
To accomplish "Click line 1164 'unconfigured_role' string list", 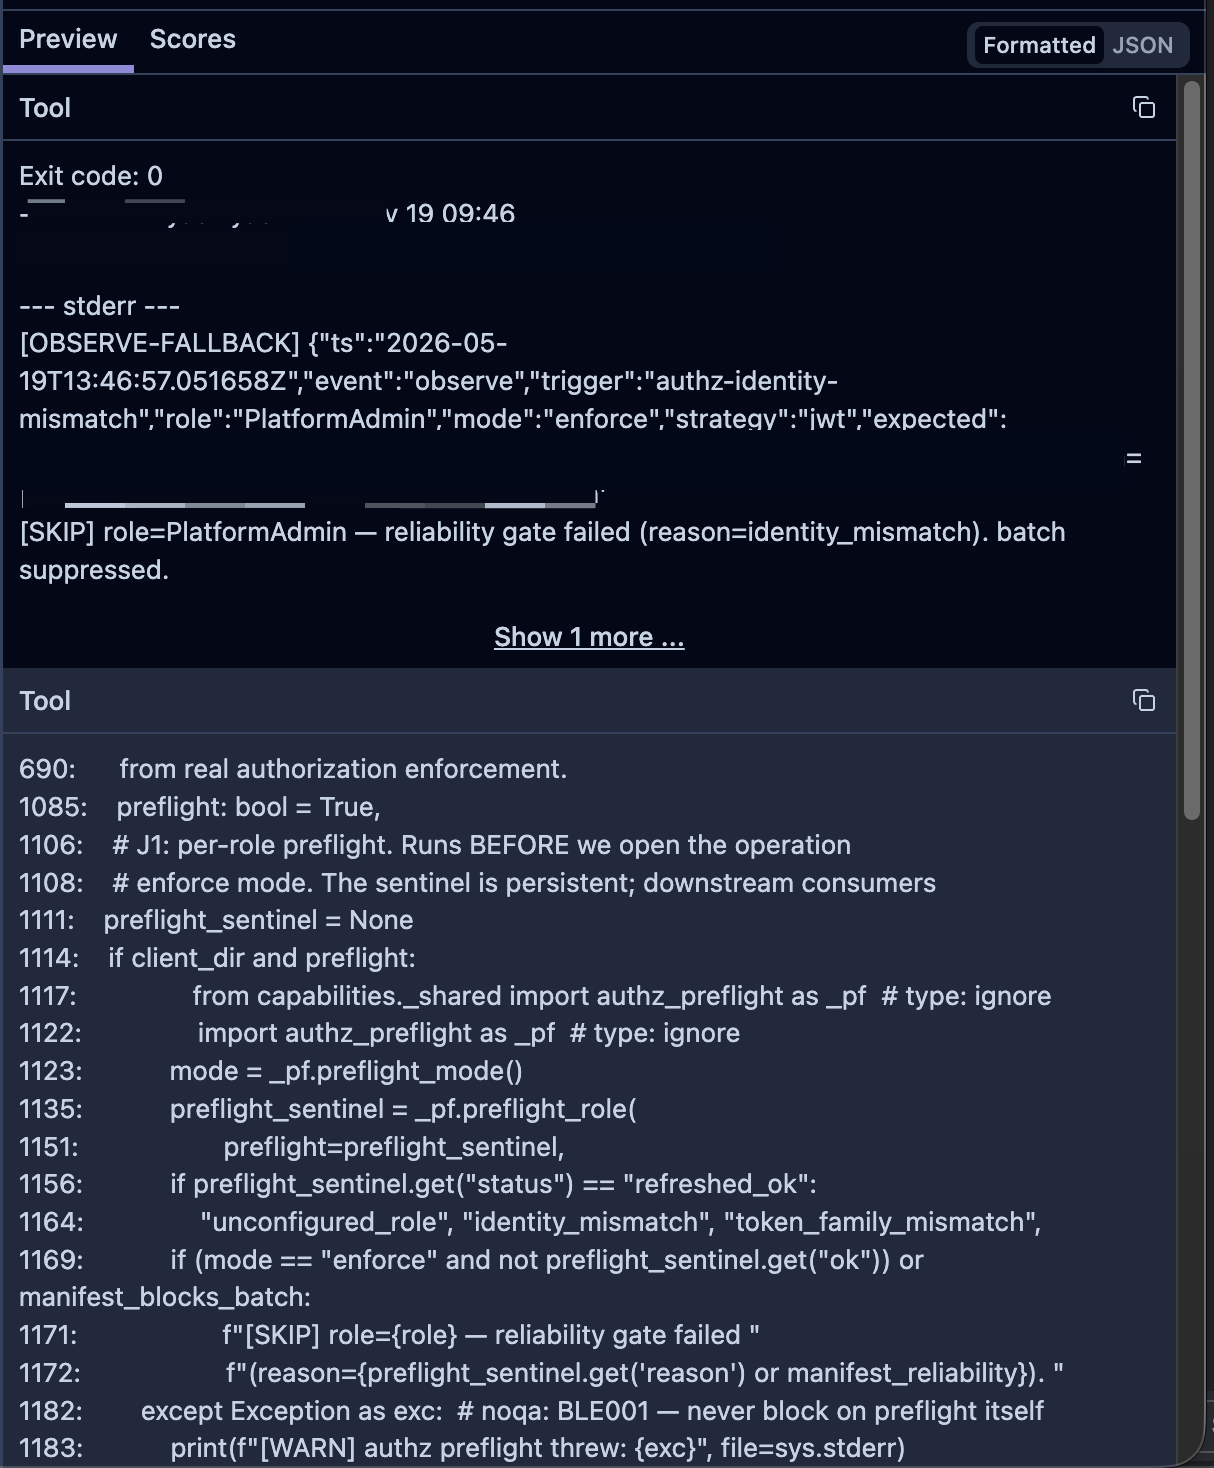I will (x=530, y=1222).
